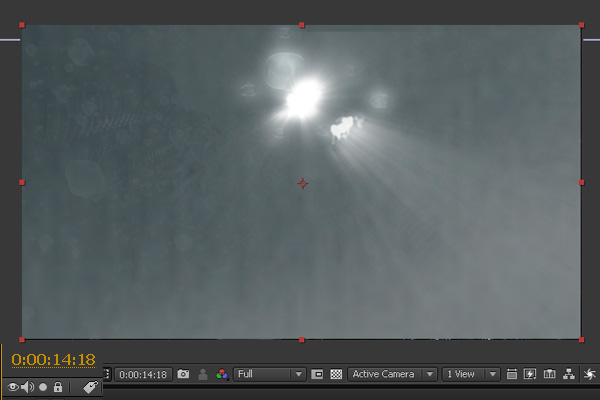Click the solo dot column icon

click(43, 387)
